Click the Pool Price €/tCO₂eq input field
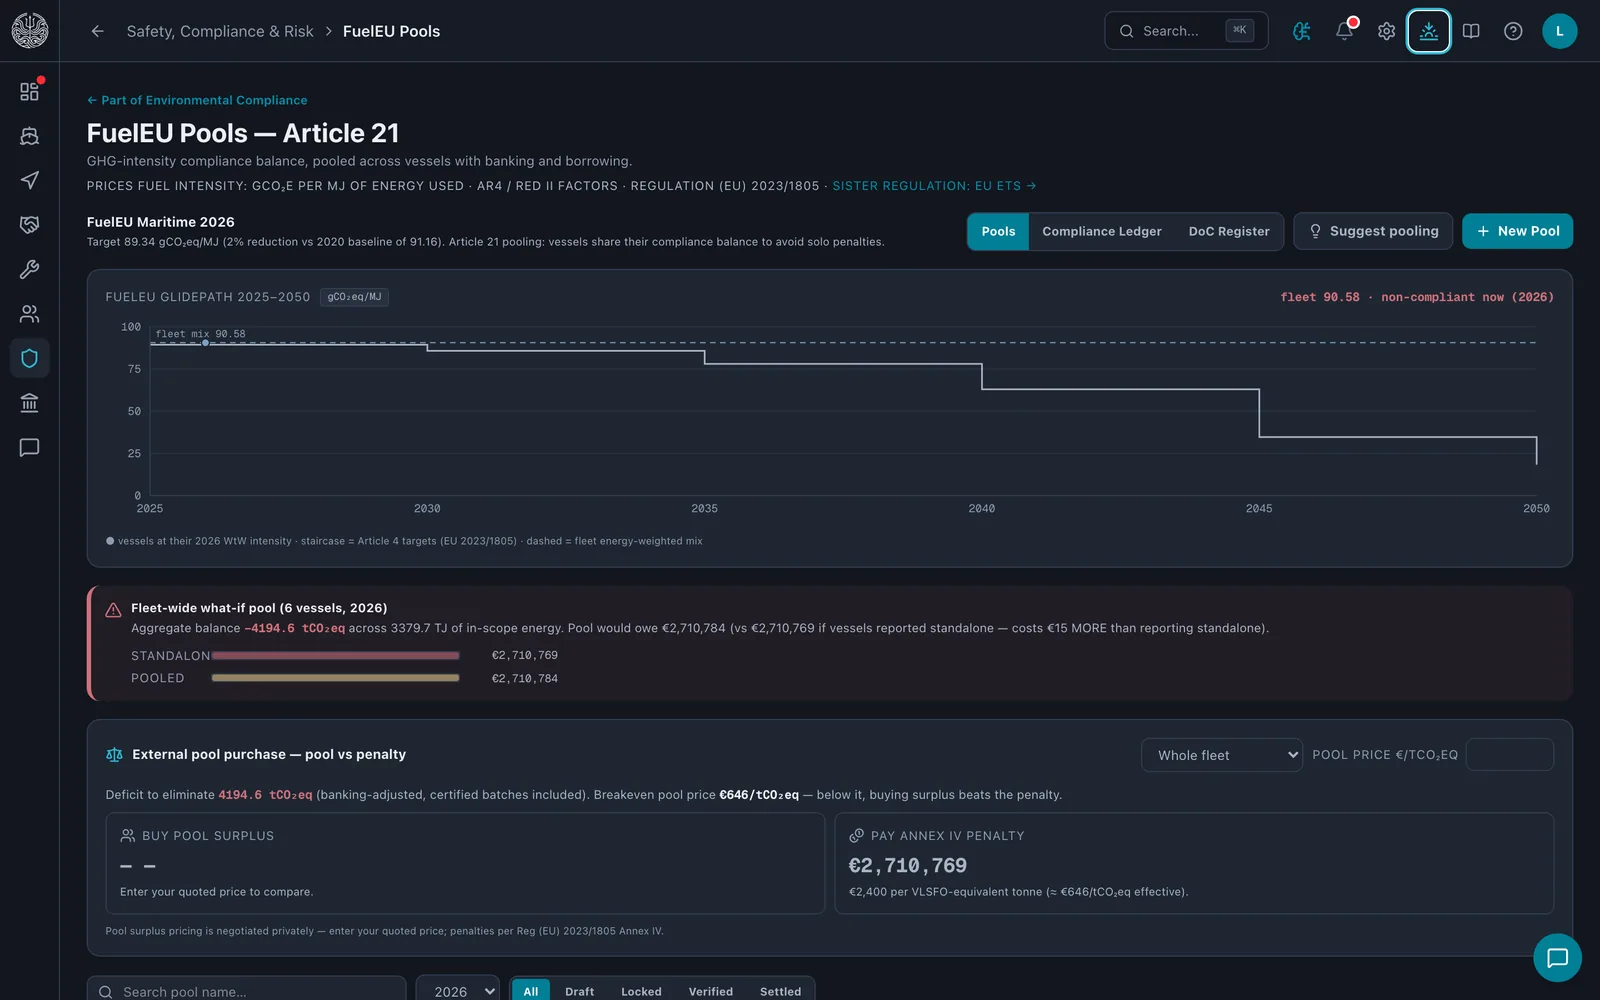The width and height of the screenshot is (1600, 1000). tap(1509, 755)
